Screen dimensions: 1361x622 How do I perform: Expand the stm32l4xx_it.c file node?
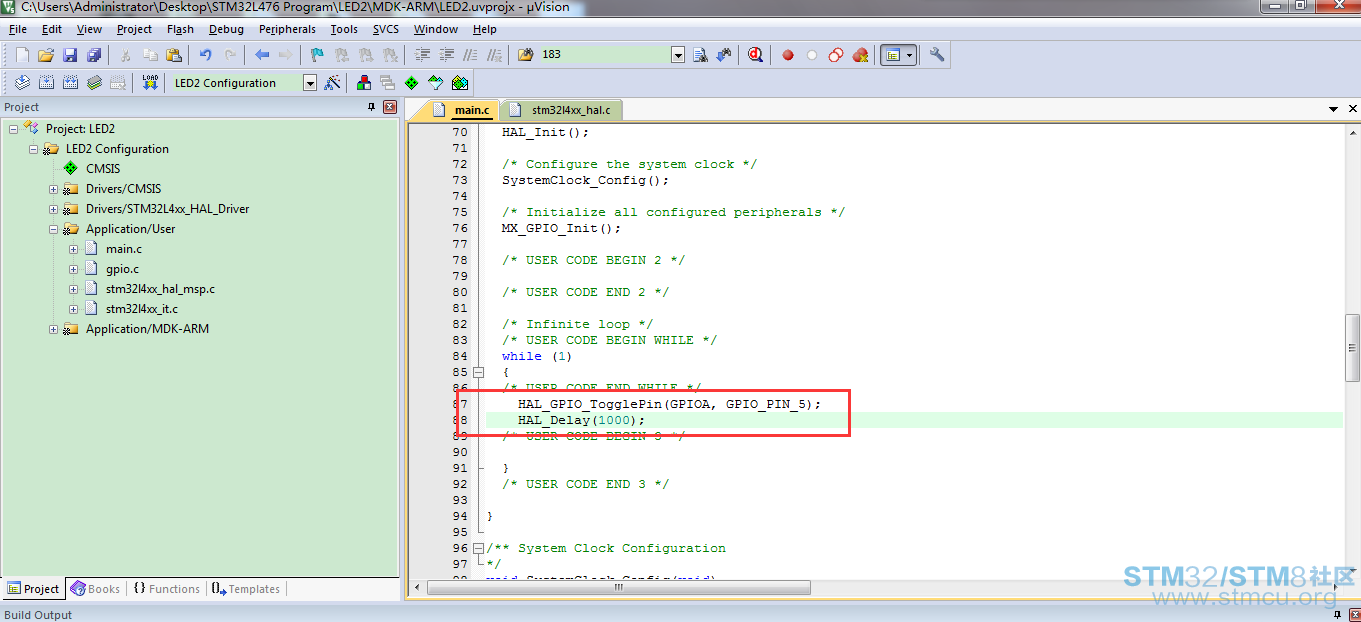tap(73, 309)
